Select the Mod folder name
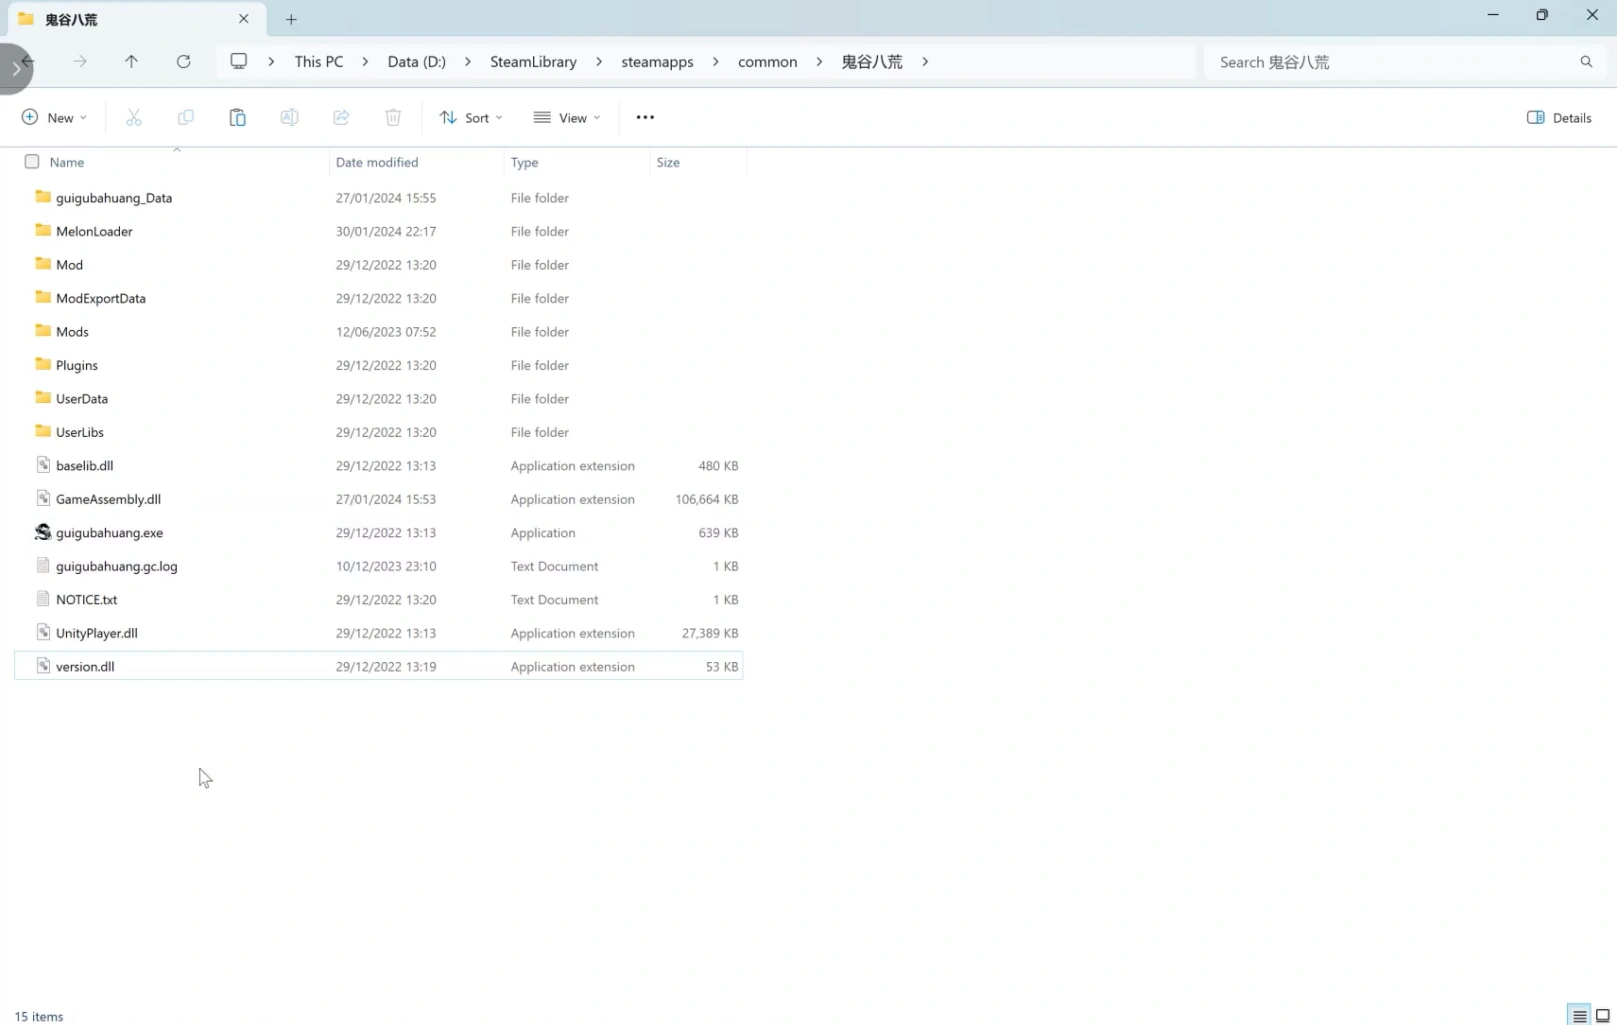This screenshot has width=1617, height=1025. 70,265
